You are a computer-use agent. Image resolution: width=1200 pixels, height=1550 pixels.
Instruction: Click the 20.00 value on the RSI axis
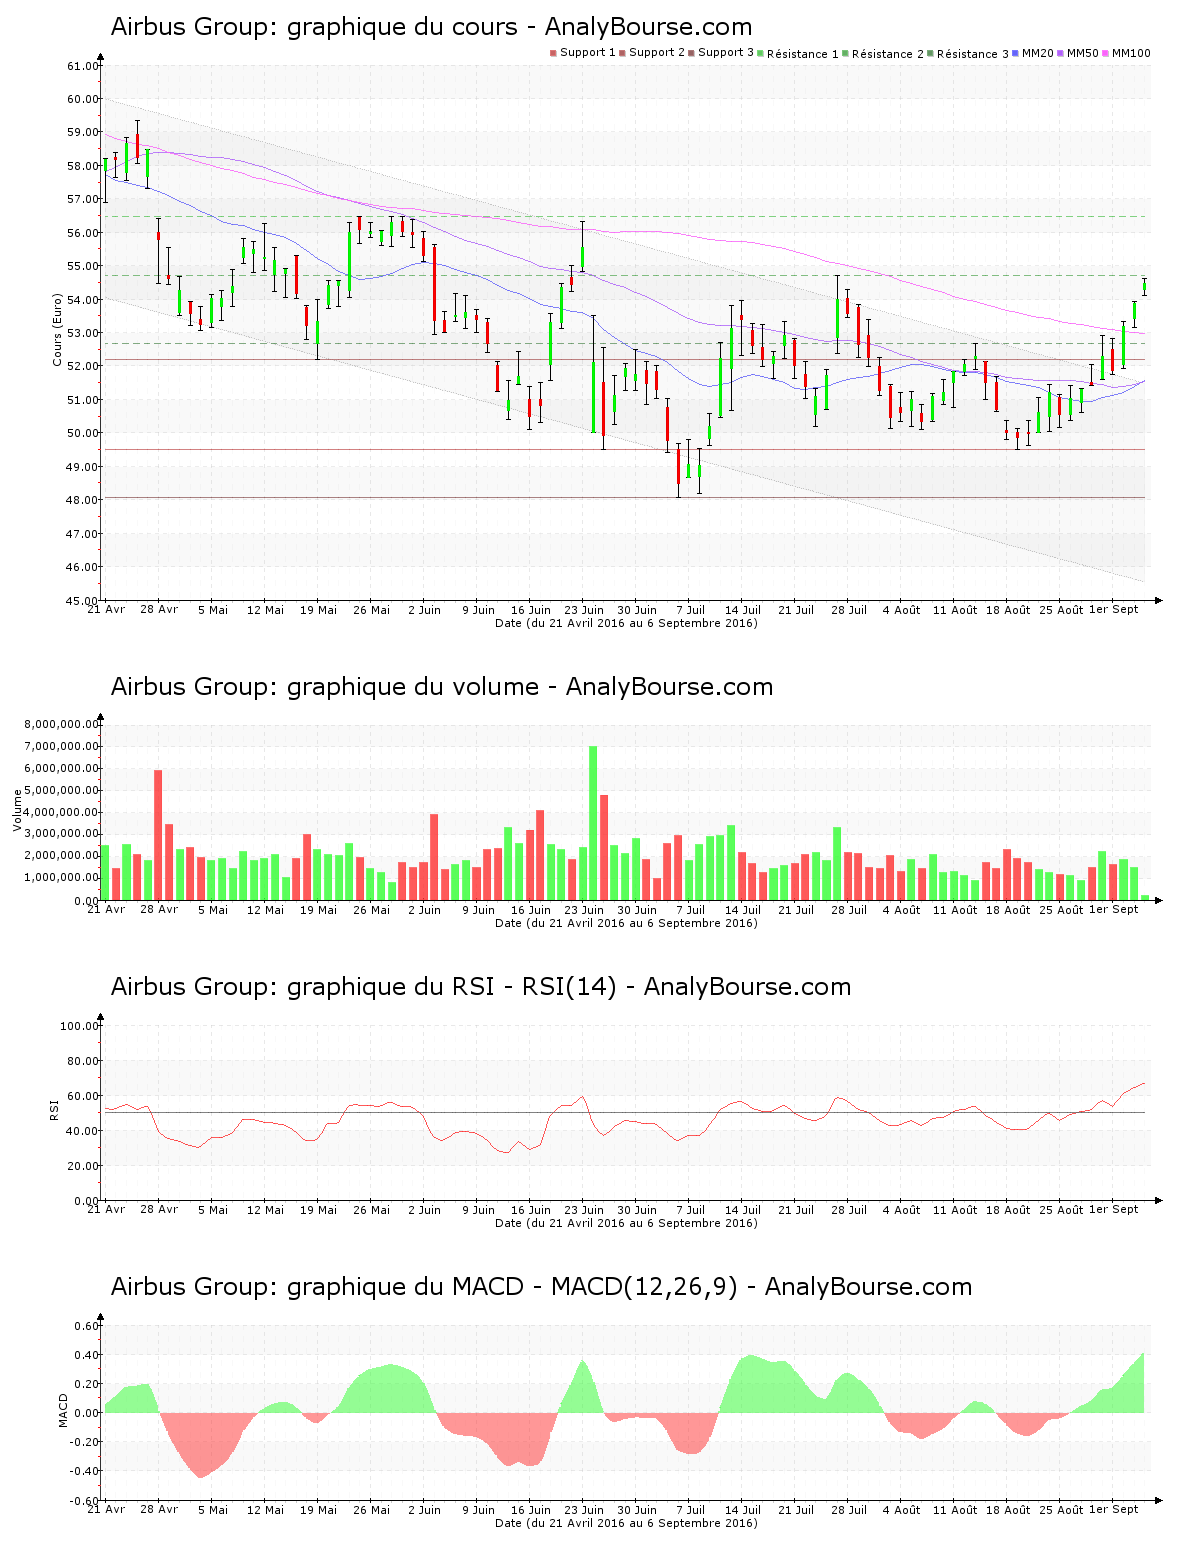click(x=83, y=1166)
